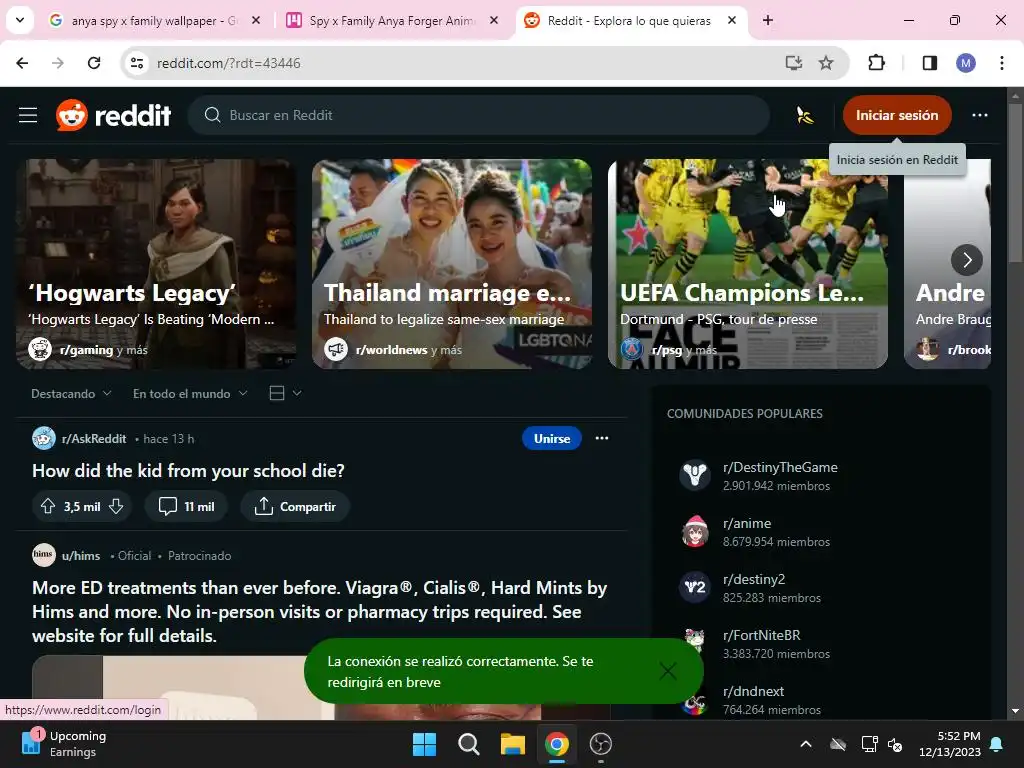Open Chrome three-dot menu
The image size is (1024, 768).
1002,63
